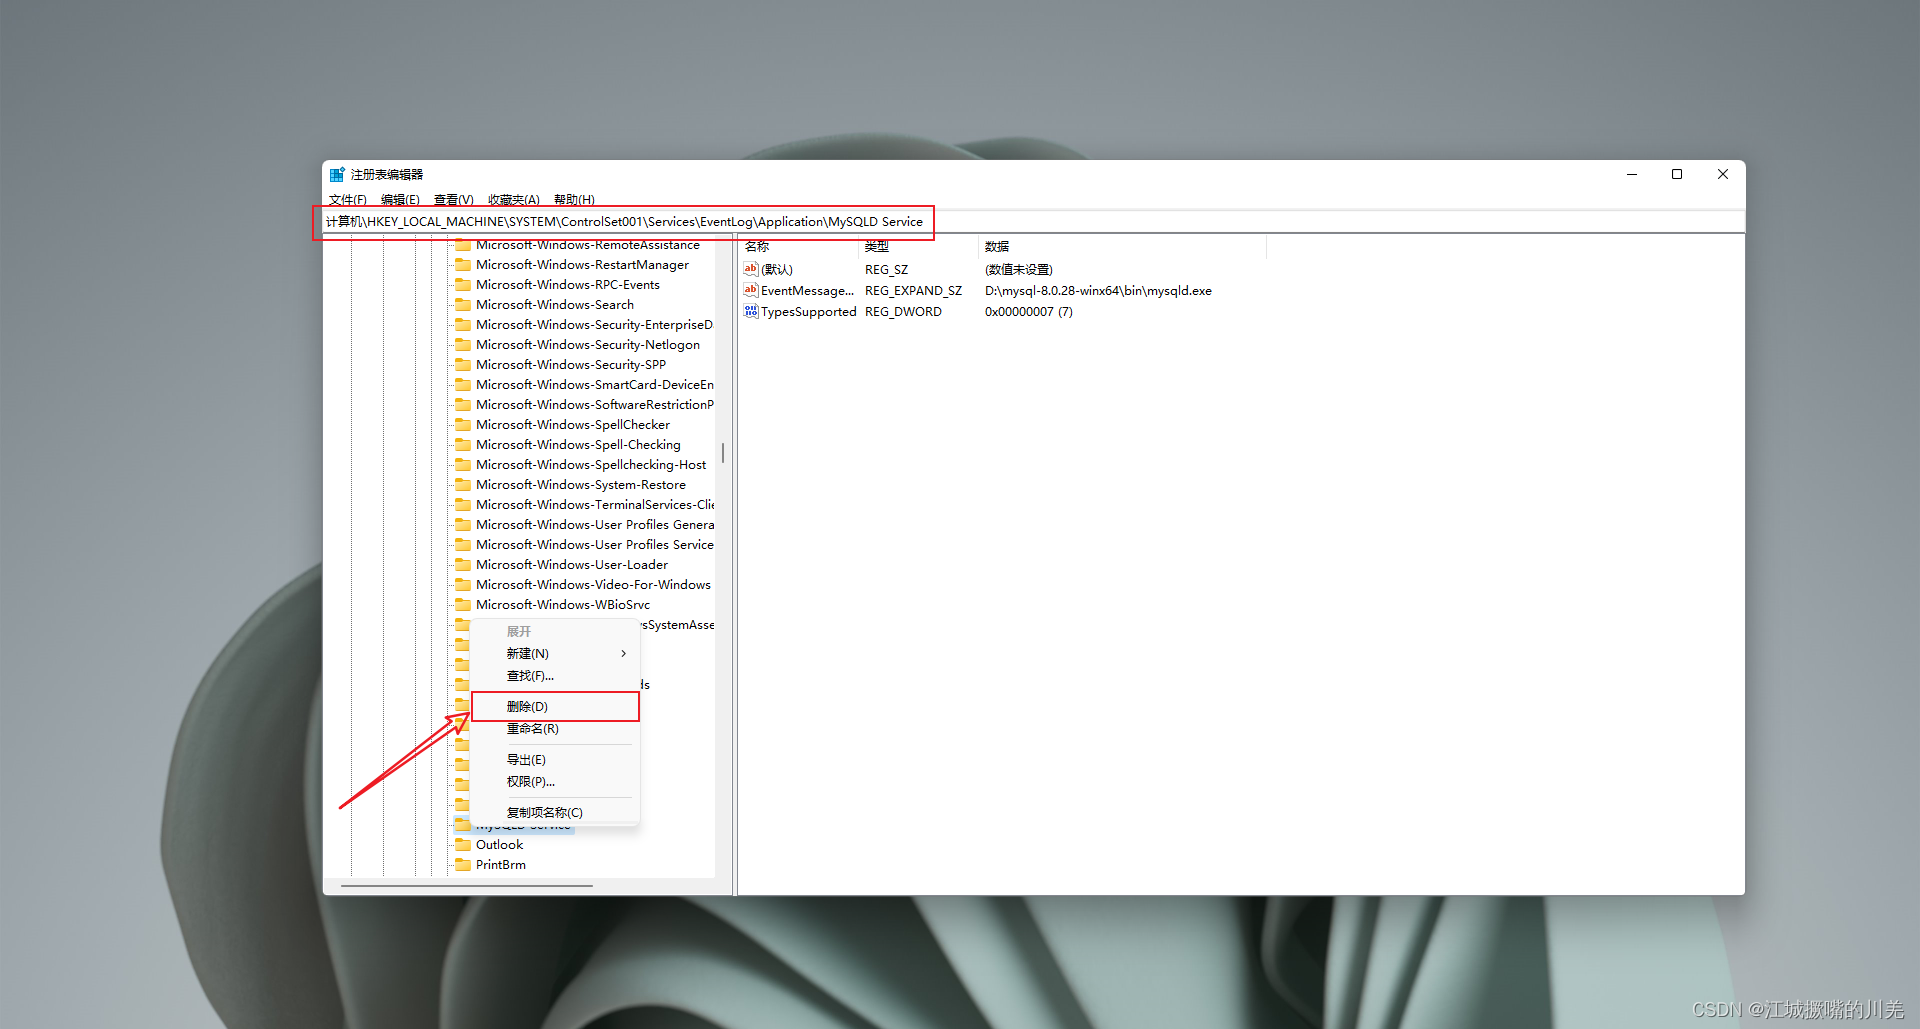Maximize the Registry Editor window

click(1677, 174)
